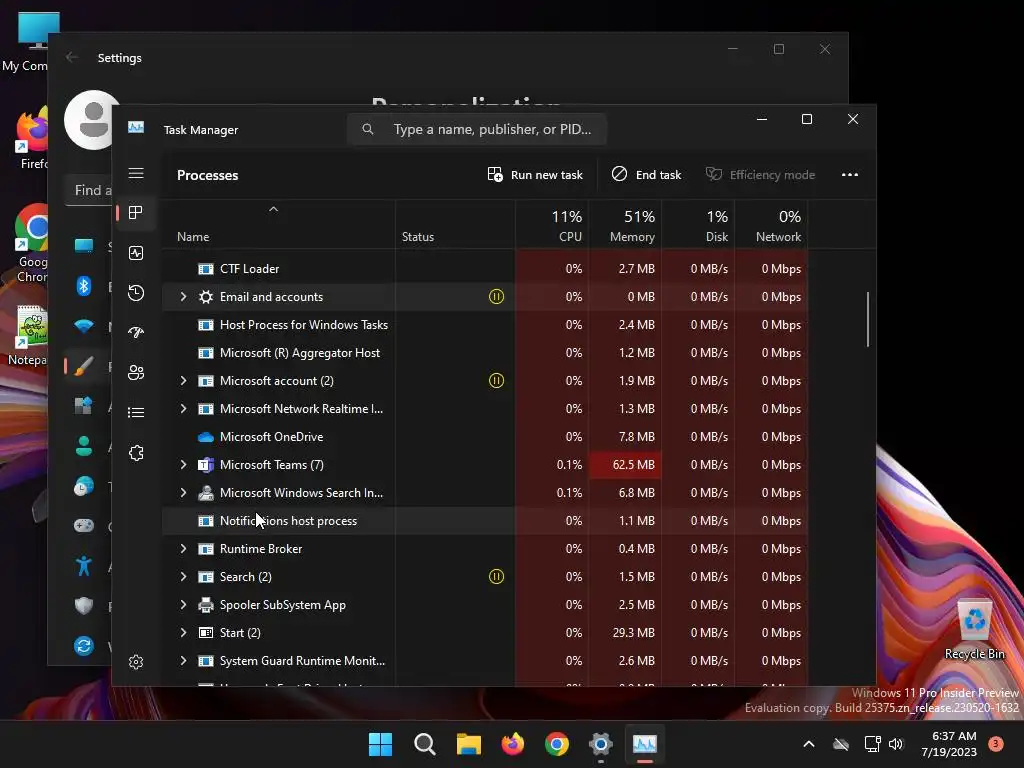The height and width of the screenshot is (768, 1024).
Task: Click suspended status icon for Email and accounts
Action: point(496,296)
